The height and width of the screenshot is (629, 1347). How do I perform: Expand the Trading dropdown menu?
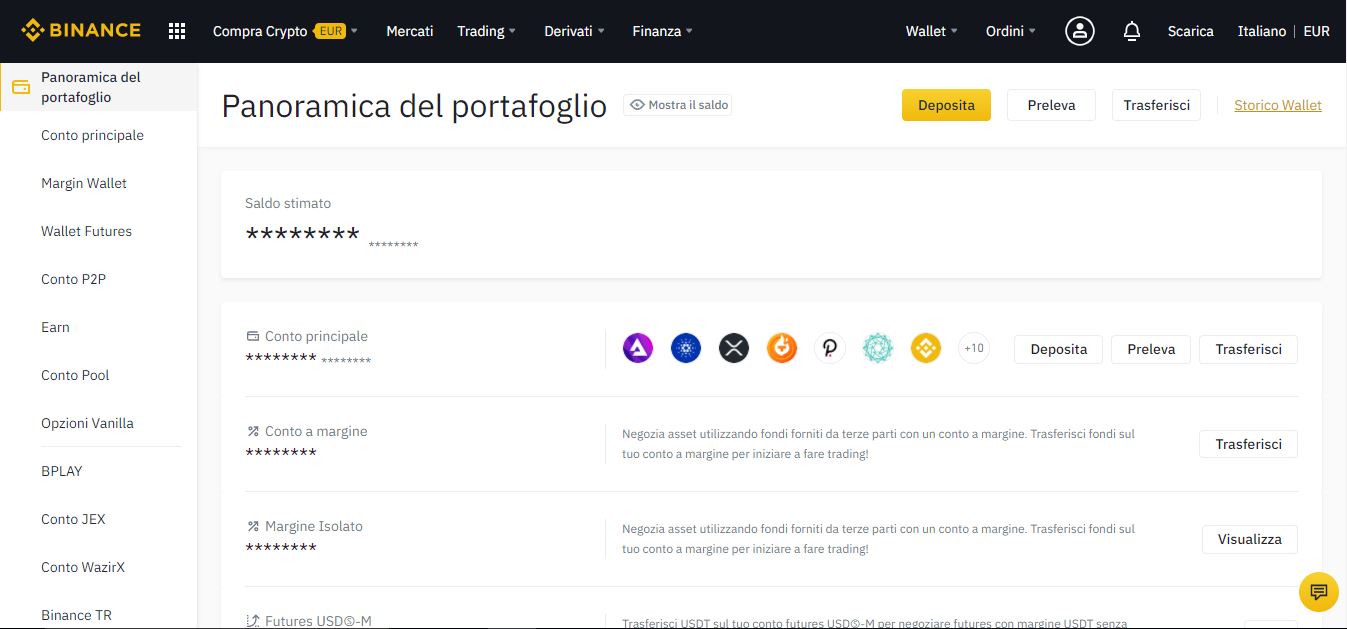[x=487, y=31]
